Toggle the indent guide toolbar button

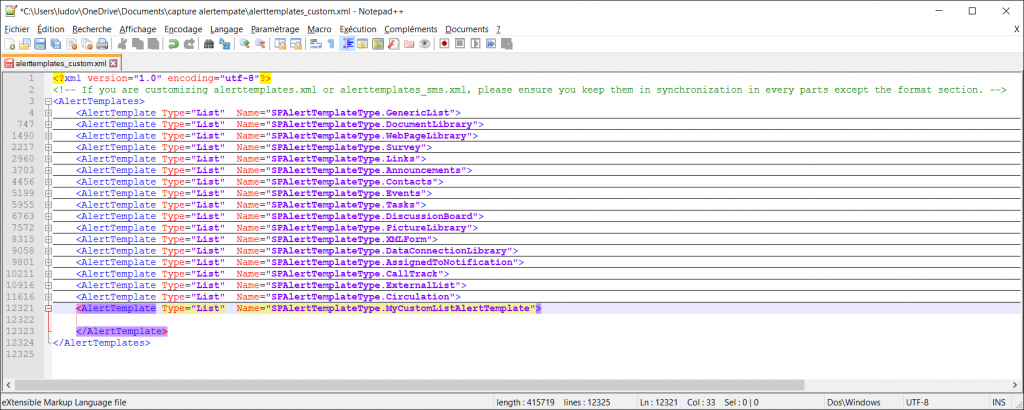coord(347,44)
